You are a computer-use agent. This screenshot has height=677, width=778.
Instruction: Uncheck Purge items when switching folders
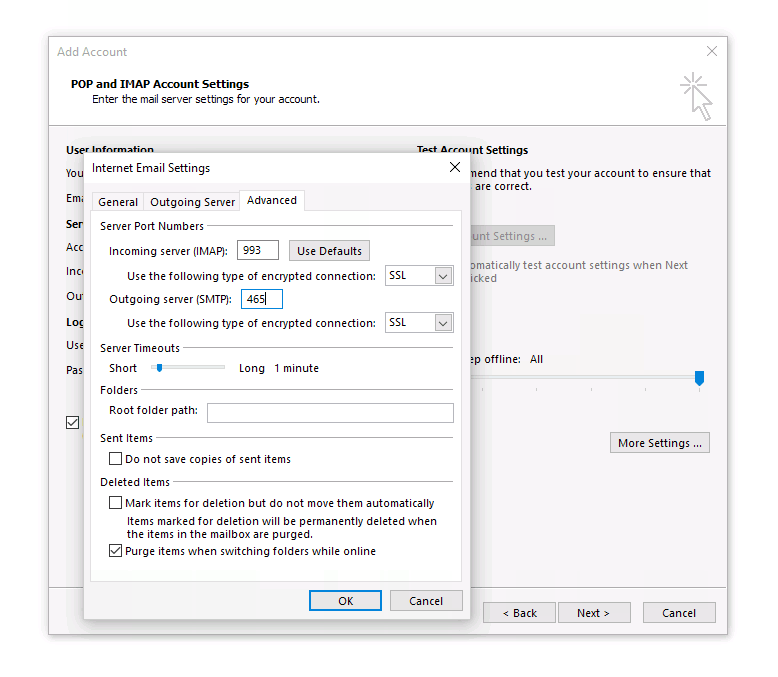(116, 551)
